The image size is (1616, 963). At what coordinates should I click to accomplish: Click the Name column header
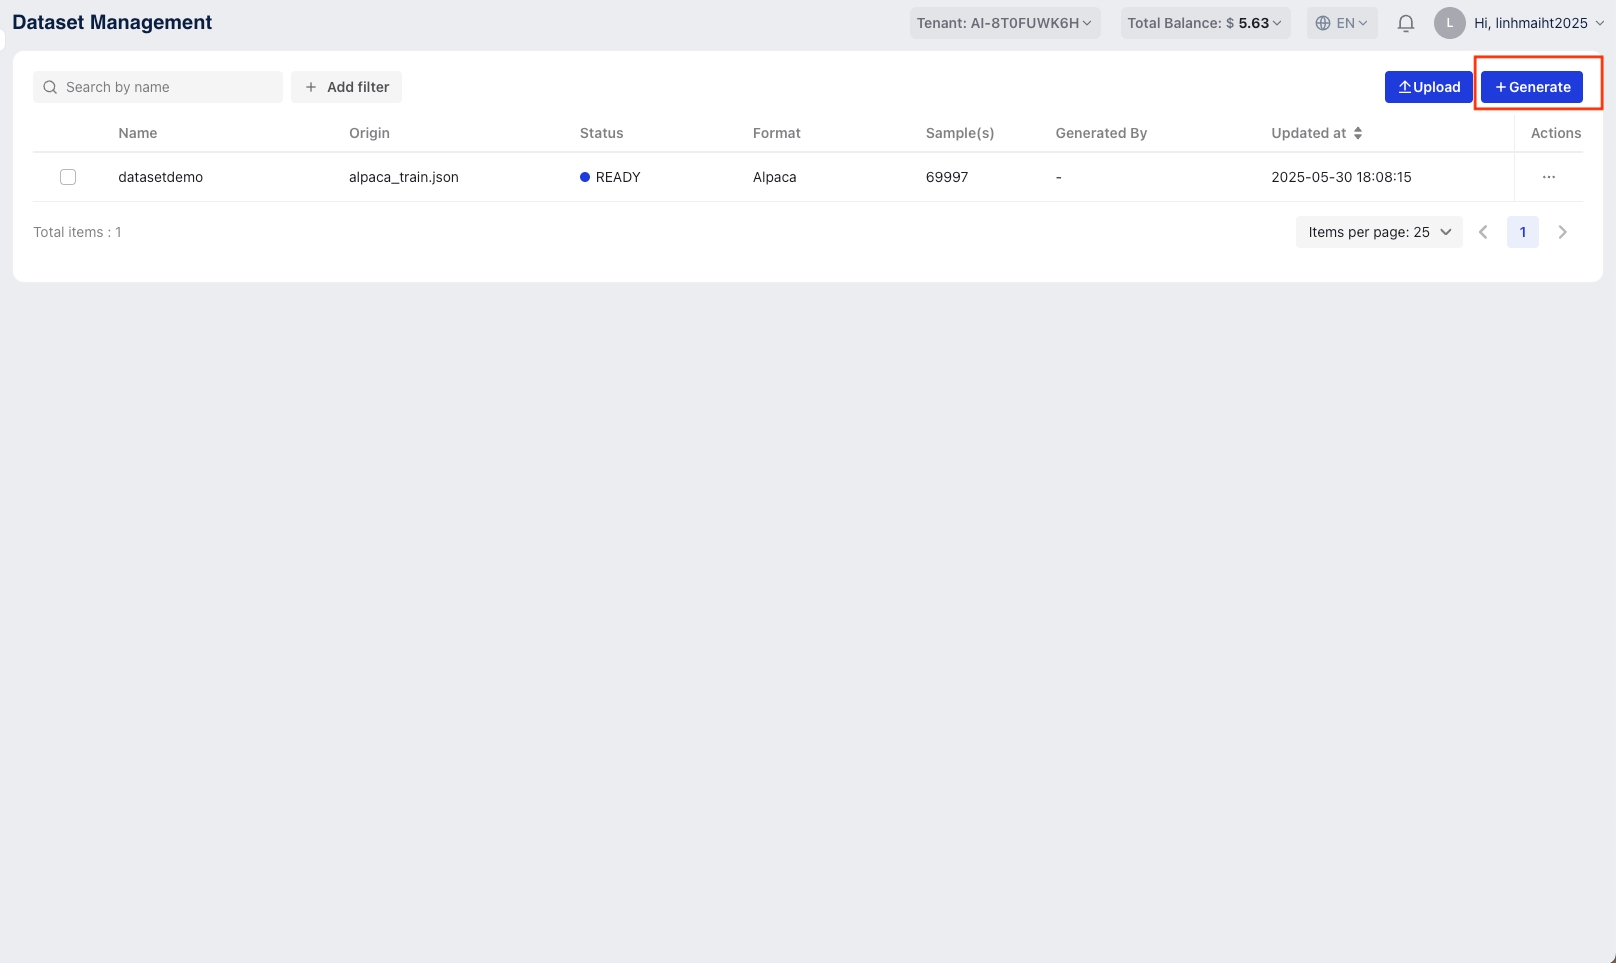tap(138, 133)
